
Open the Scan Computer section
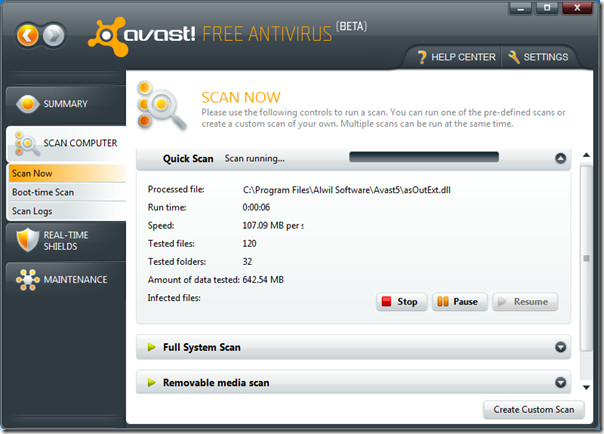coord(66,143)
